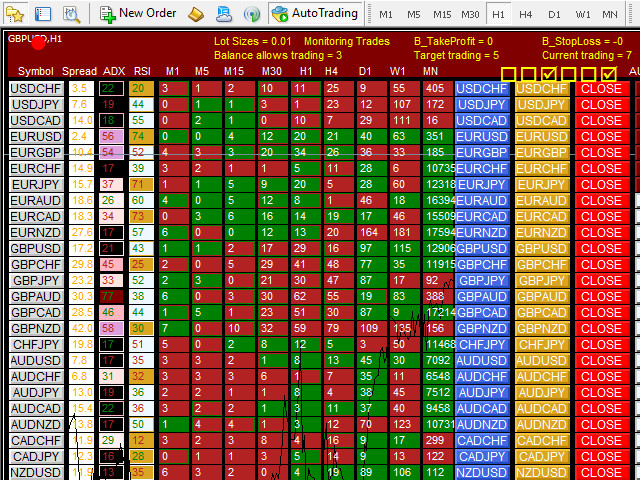Click the GBPAUD ADX value 77
640x480 pixels.
[x=111, y=297]
